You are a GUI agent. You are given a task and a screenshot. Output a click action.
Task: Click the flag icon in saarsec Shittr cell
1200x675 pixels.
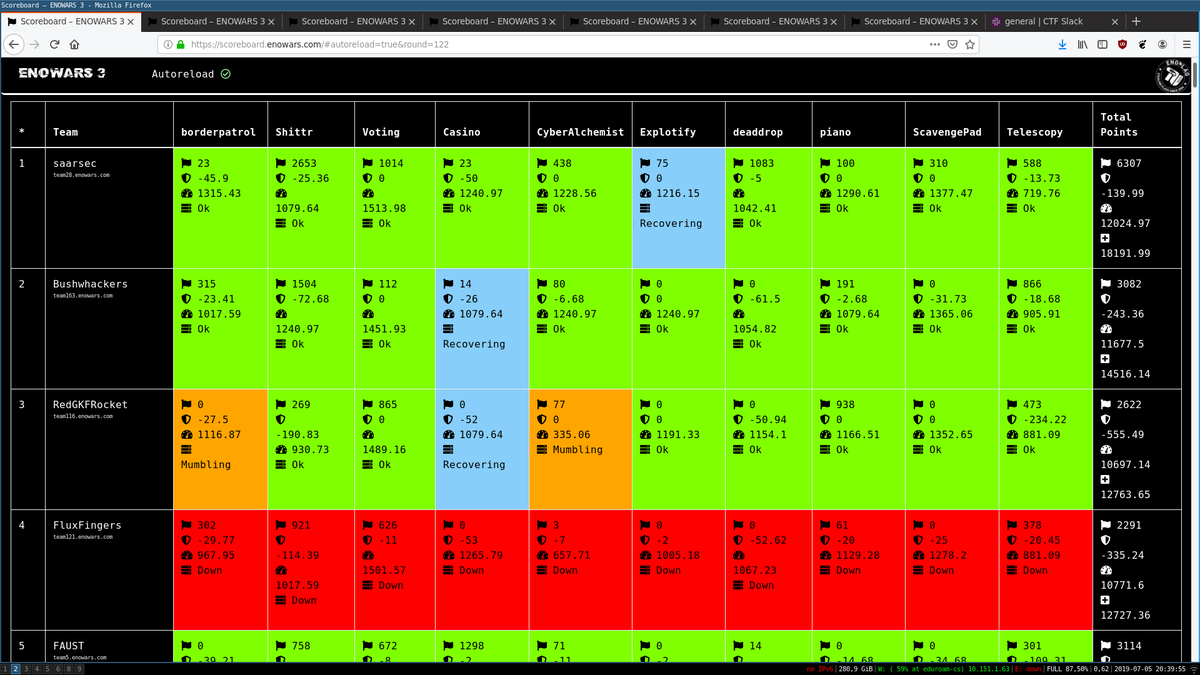tap(280, 163)
